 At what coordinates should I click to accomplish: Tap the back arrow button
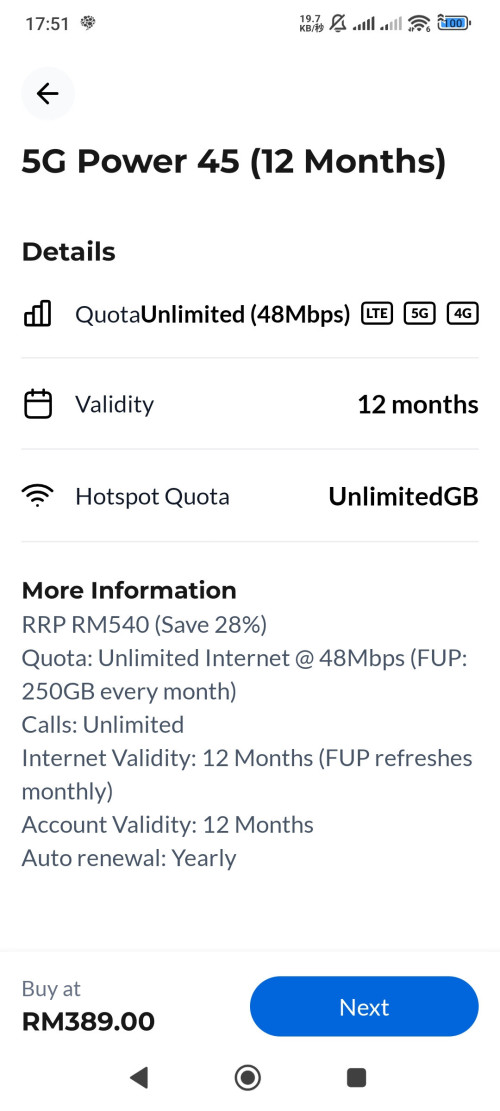point(47,93)
